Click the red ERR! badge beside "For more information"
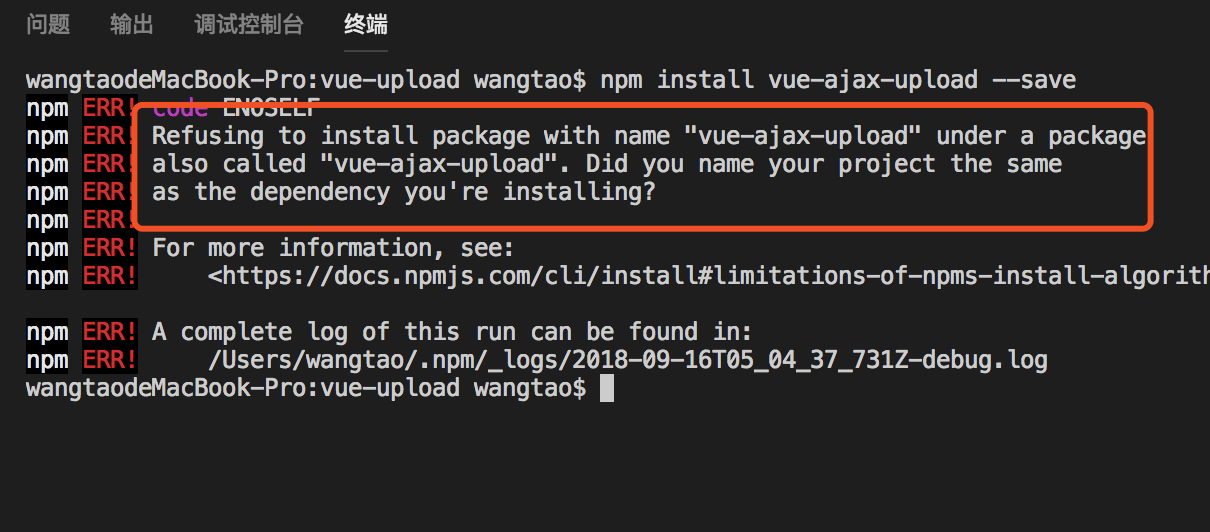Viewport: 1210px width, 532px height. point(109,248)
